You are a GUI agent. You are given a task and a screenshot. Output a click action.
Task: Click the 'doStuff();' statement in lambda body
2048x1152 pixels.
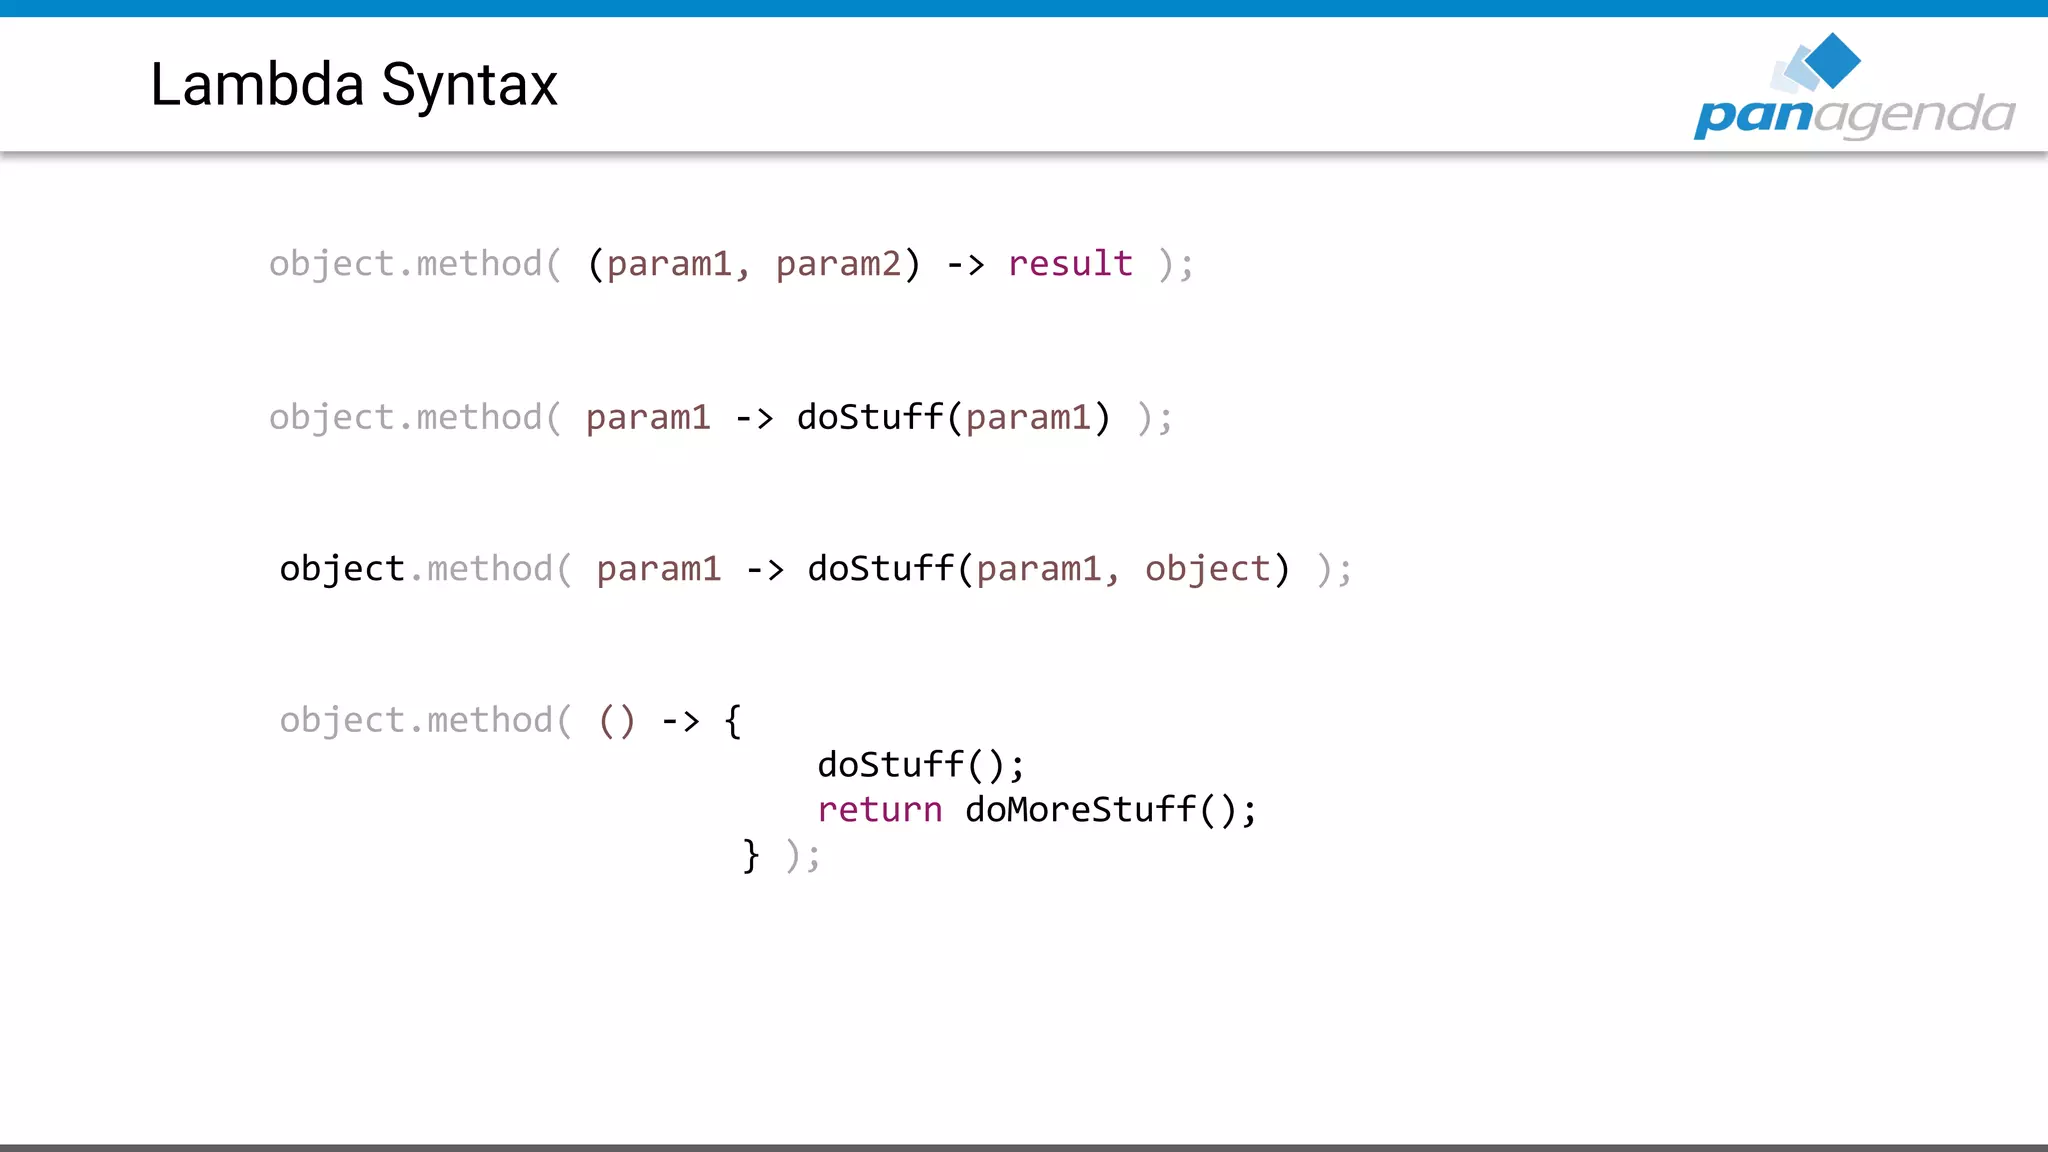(x=921, y=766)
